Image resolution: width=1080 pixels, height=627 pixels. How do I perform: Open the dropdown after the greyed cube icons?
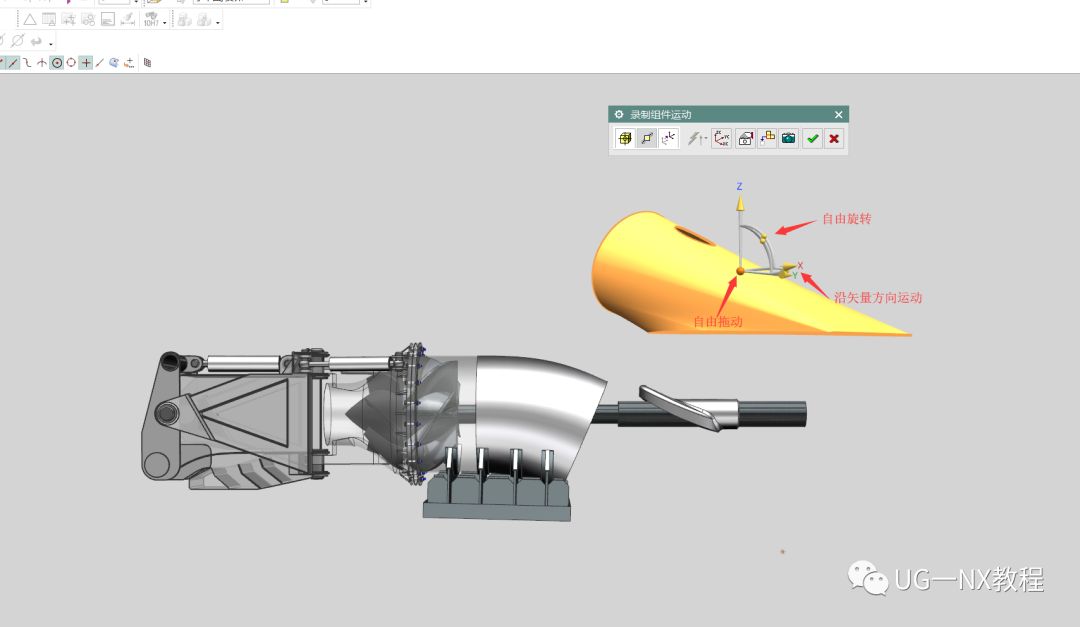click(218, 23)
